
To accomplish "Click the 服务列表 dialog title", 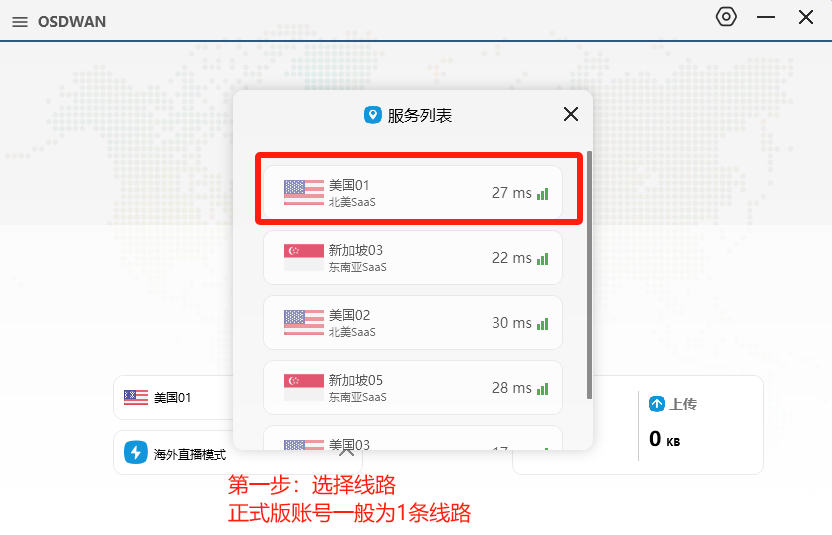I will pyautogui.click(x=420, y=115).
